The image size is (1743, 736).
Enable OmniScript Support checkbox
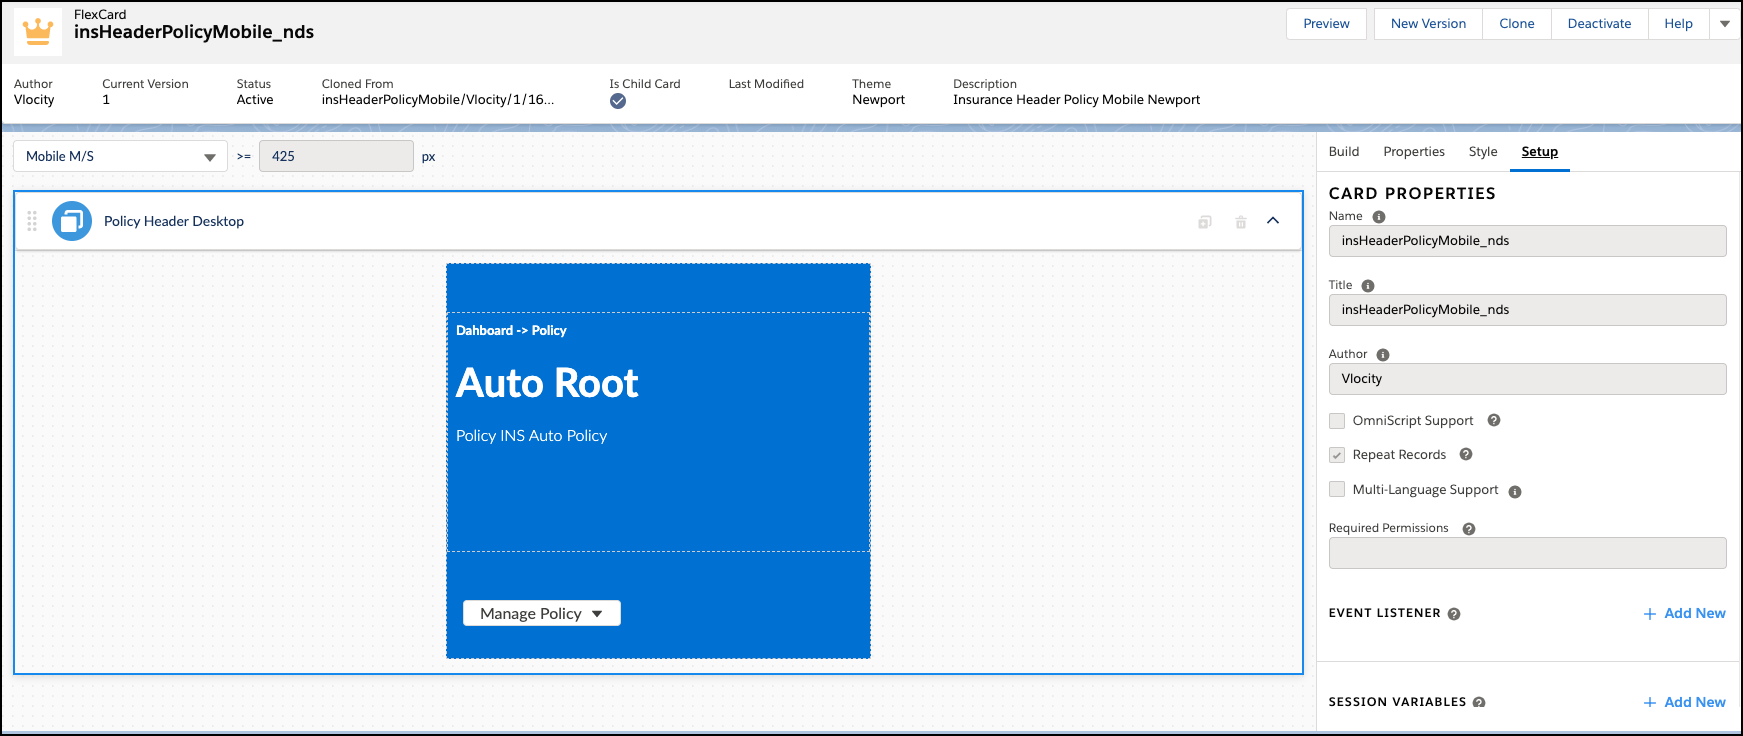pyautogui.click(x=1337, y=421)
